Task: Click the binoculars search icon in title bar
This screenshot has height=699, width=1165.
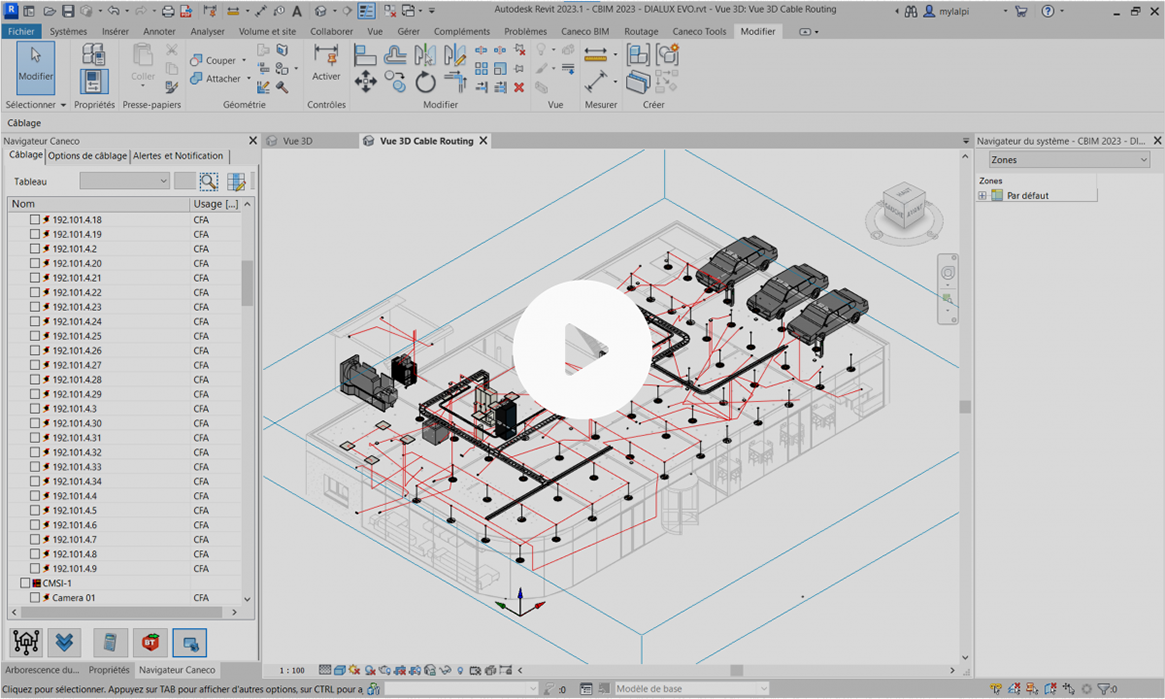Action: tap(911, 11)
